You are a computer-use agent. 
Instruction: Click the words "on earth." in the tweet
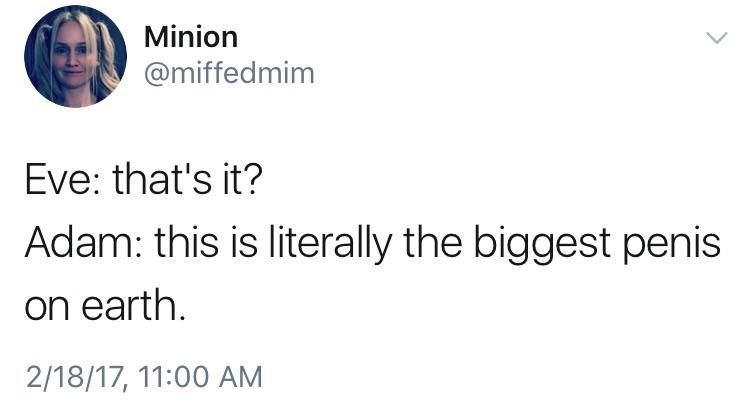tap(105, 305)
